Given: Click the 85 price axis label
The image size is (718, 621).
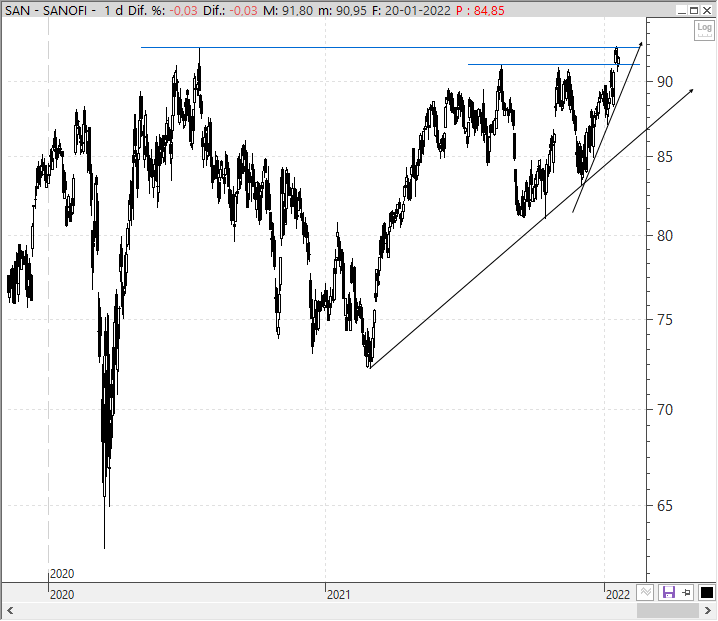Looking at the screenshot, I should pyautogui.click(x=664, y=157).
